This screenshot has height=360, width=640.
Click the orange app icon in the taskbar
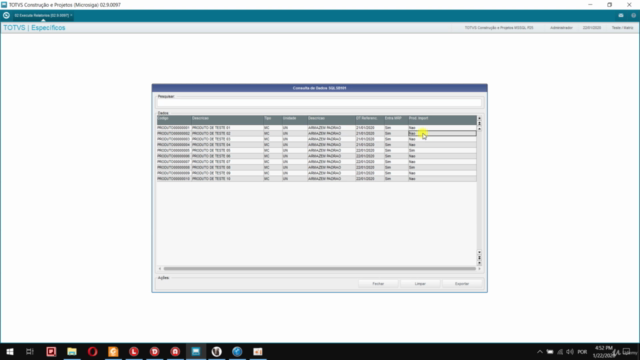tap(113, 351)
